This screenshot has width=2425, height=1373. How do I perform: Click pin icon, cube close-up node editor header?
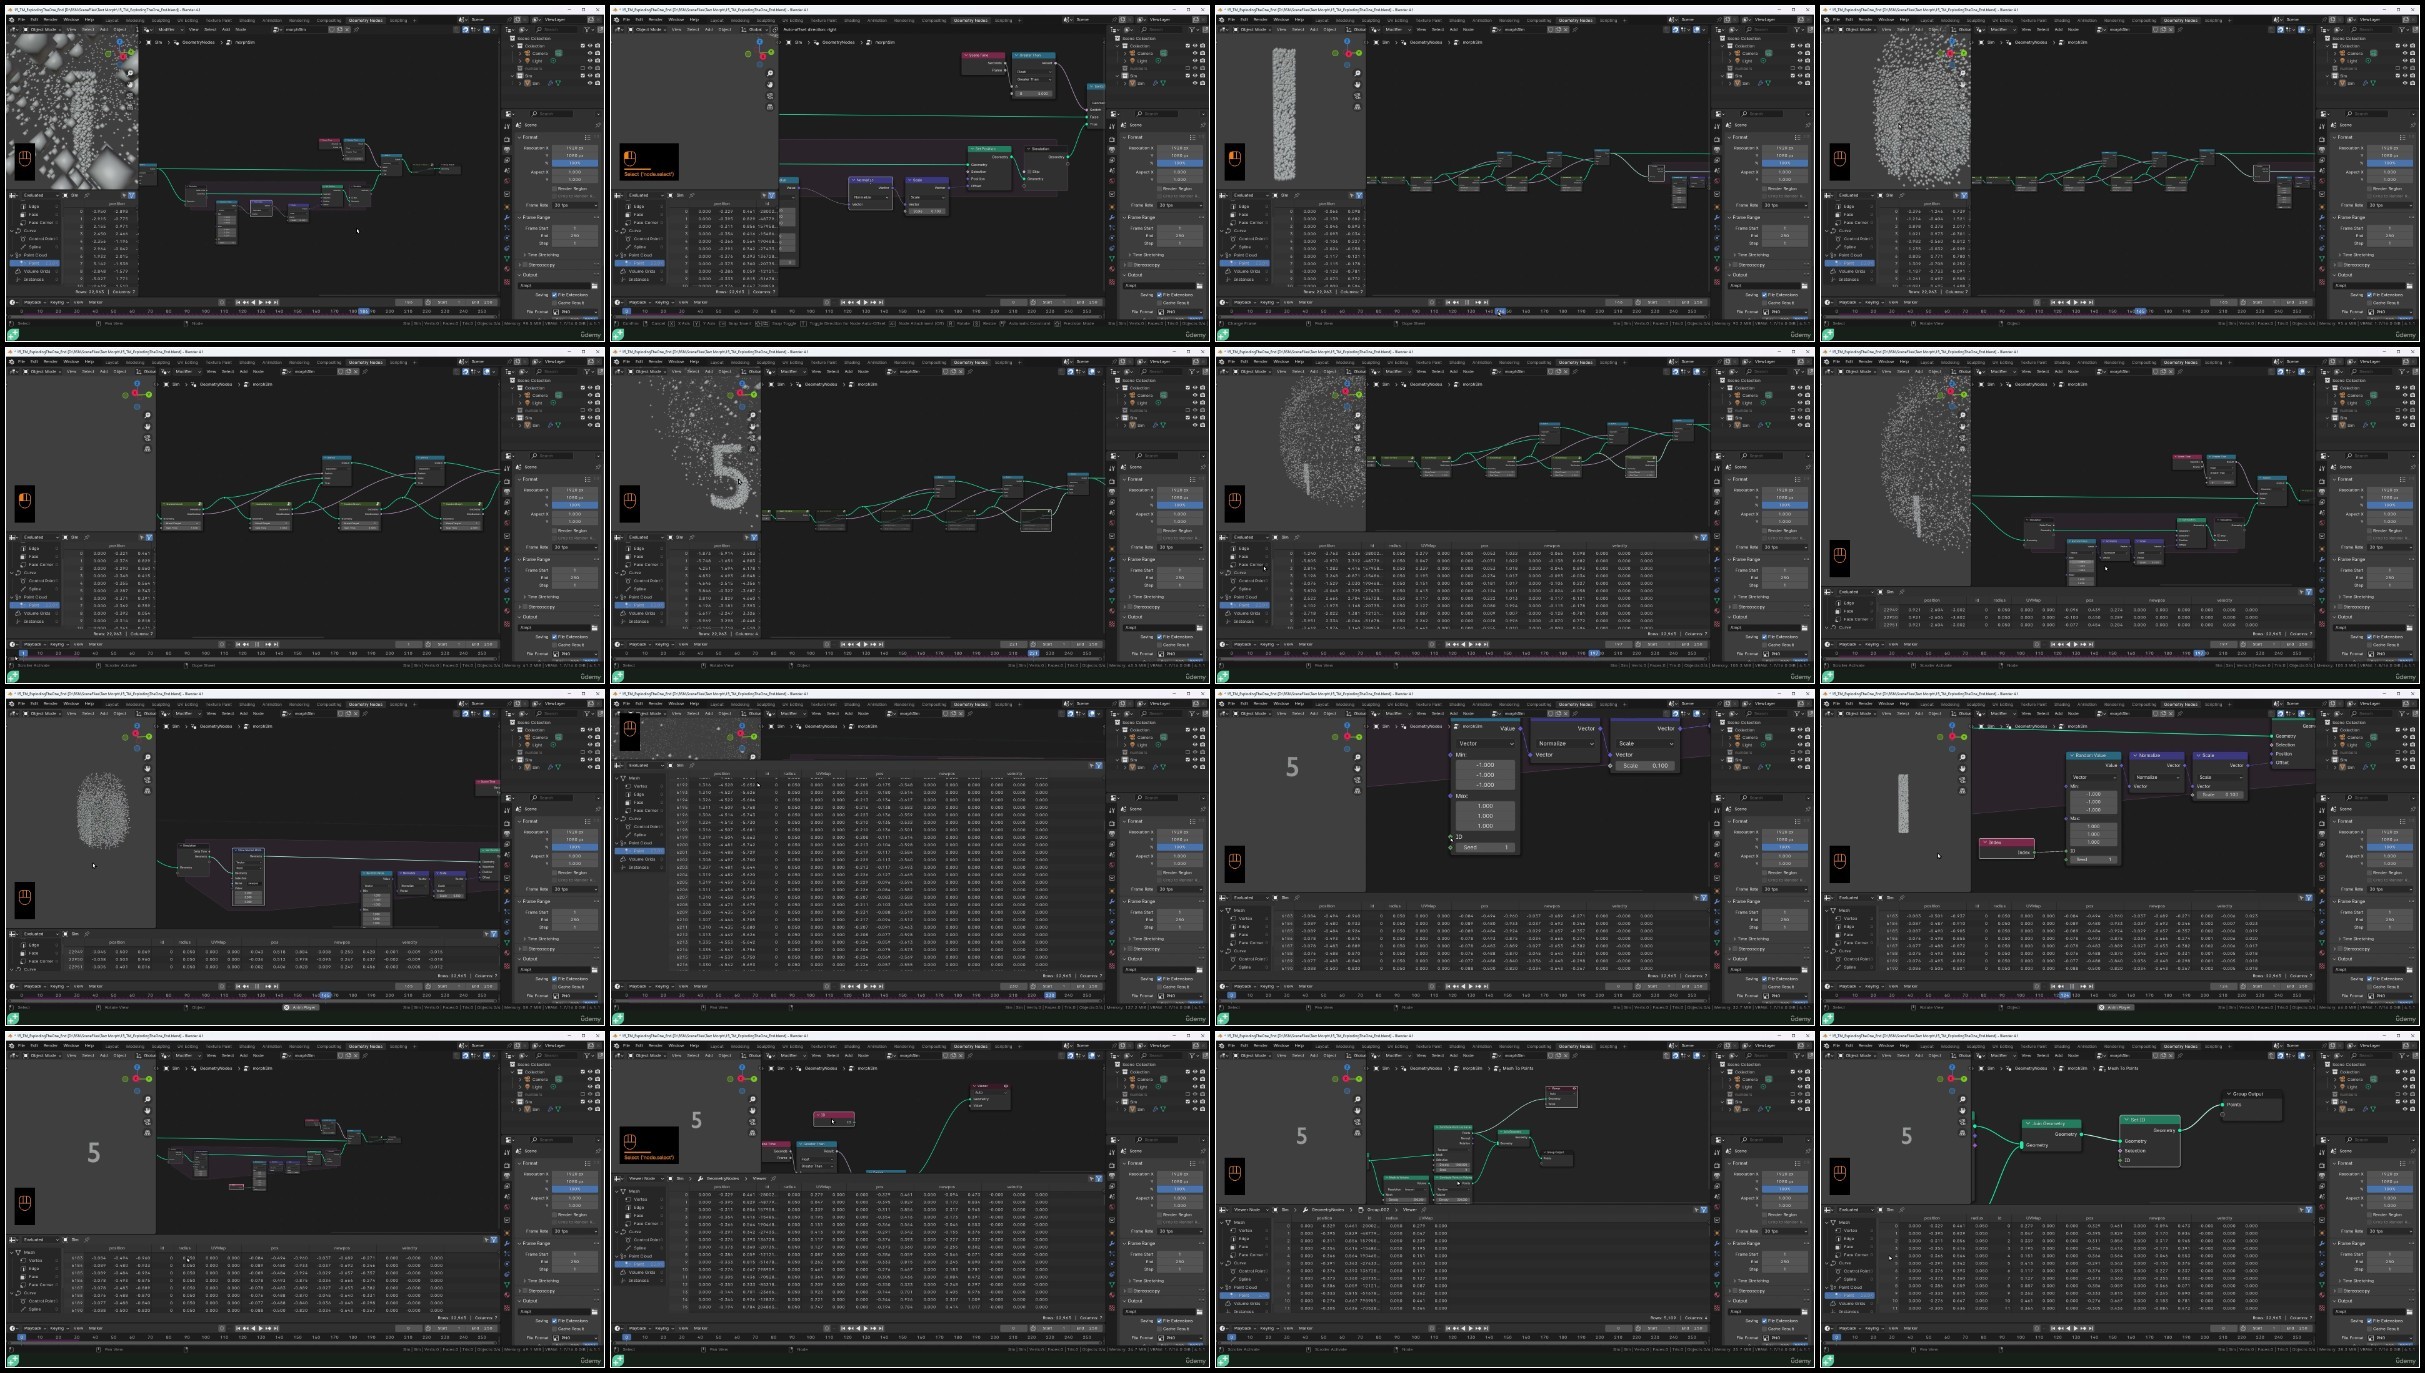[x=356, y=29]
